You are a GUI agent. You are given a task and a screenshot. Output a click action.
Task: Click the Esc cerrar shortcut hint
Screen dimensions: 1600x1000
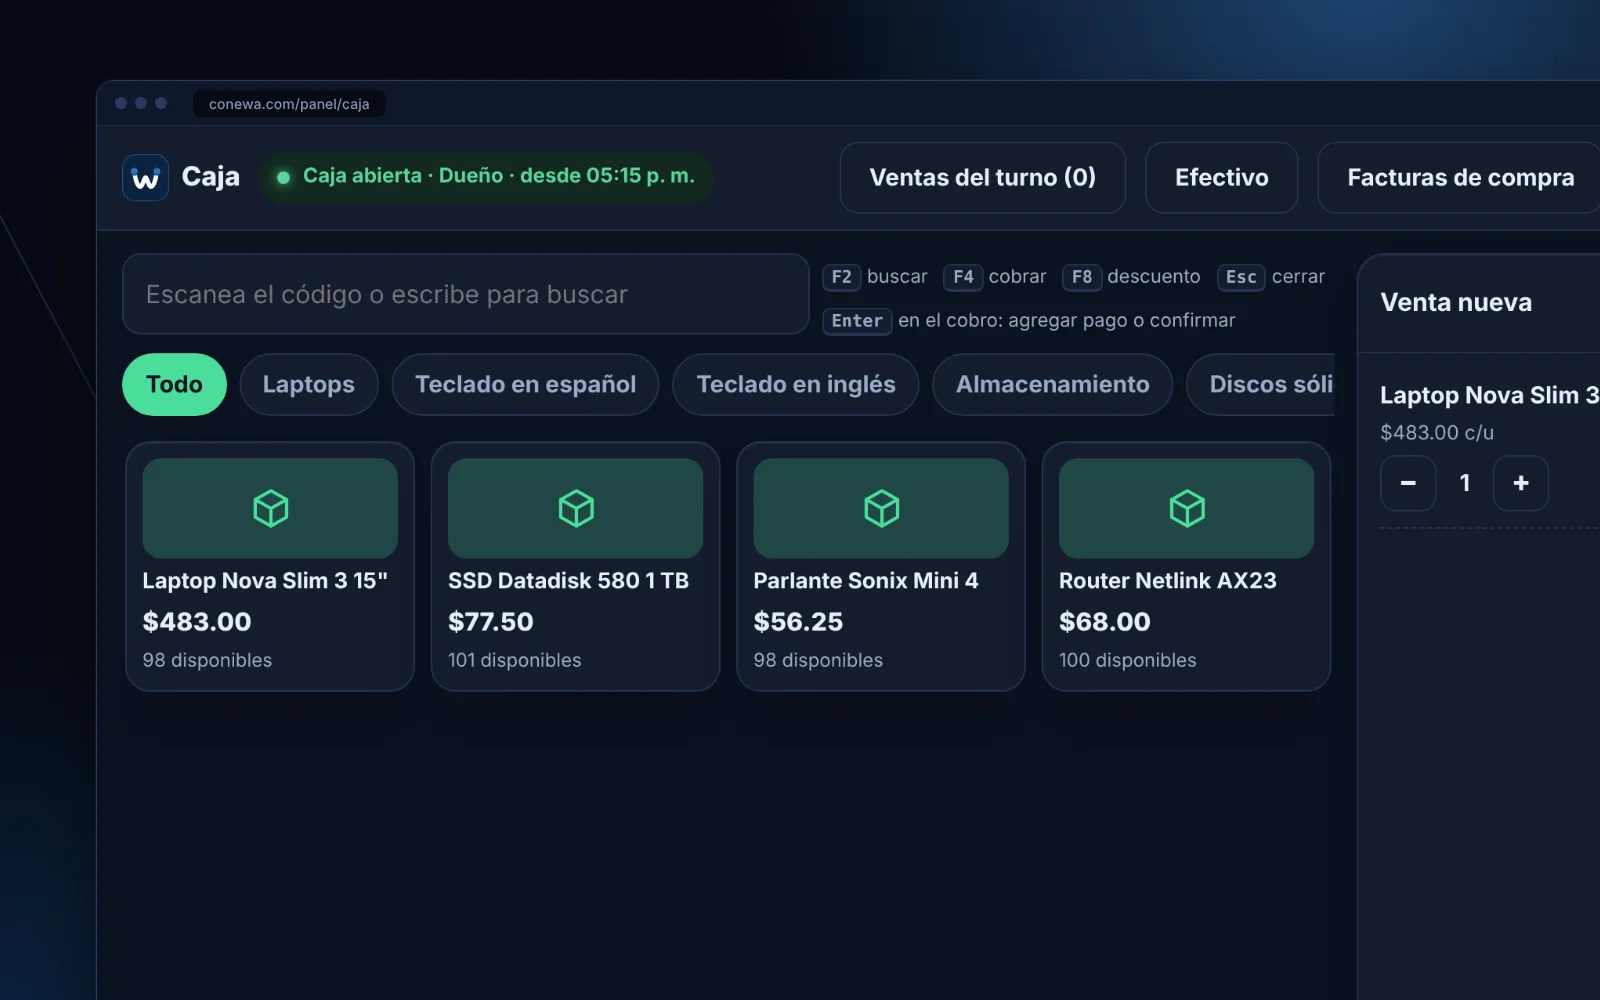pyautogui.click(x=1271, y=277)
